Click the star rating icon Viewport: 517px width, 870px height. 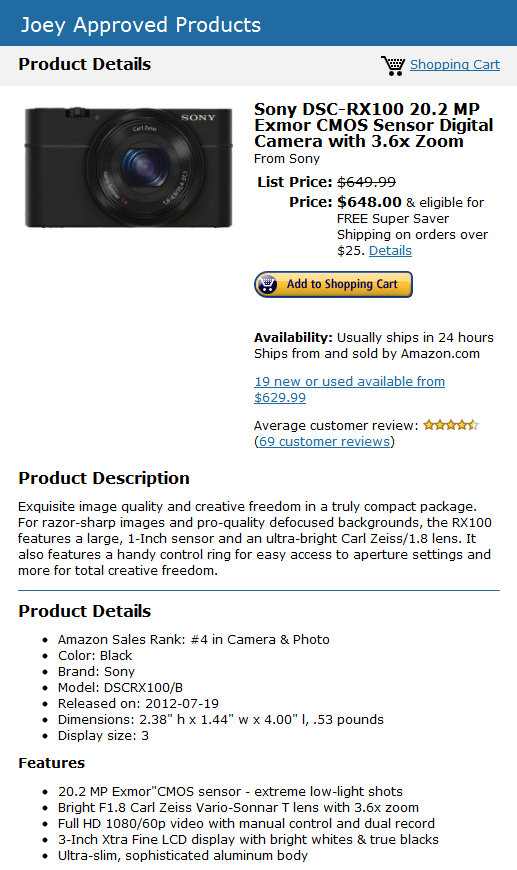click(450, 425)
